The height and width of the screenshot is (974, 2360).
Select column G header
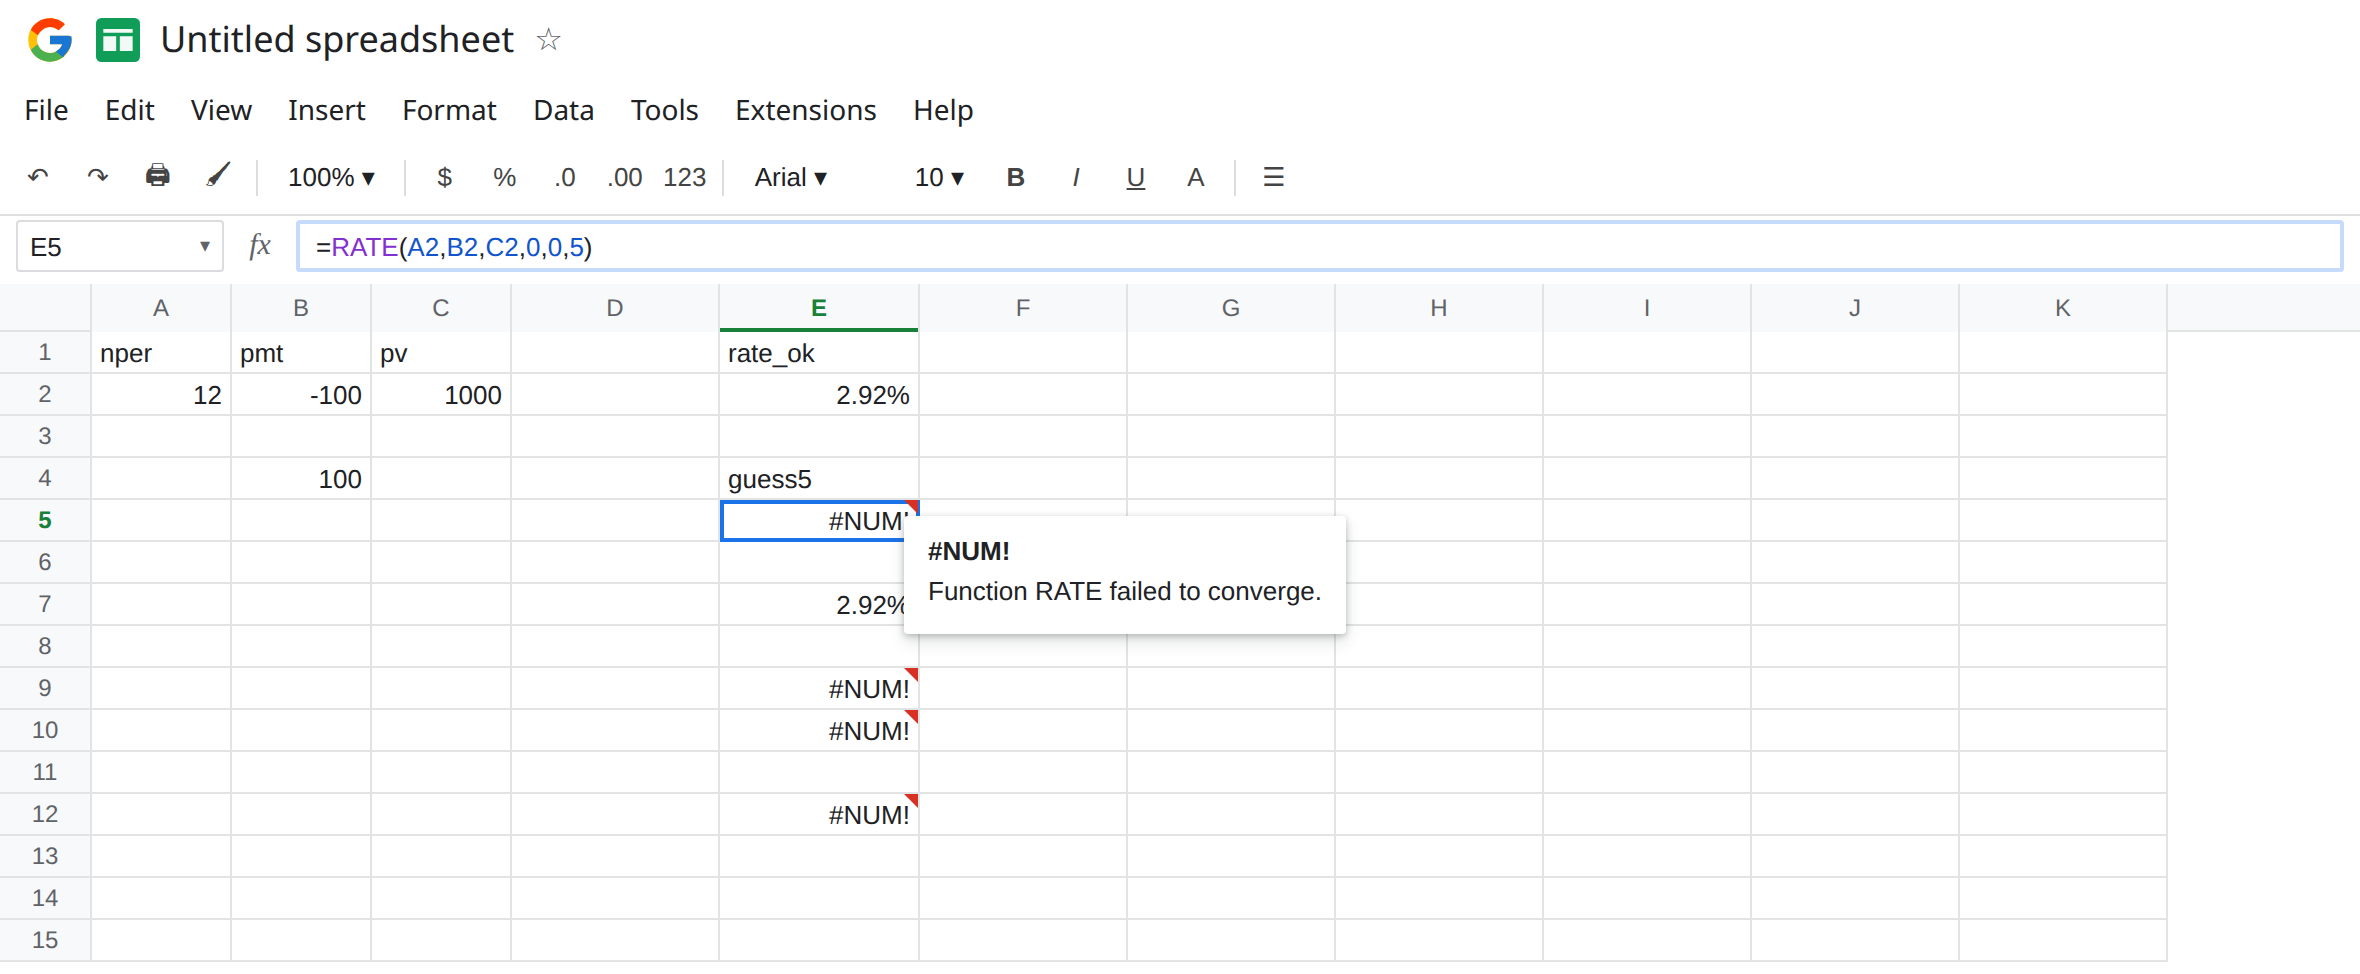click(x=1231, y=308)
